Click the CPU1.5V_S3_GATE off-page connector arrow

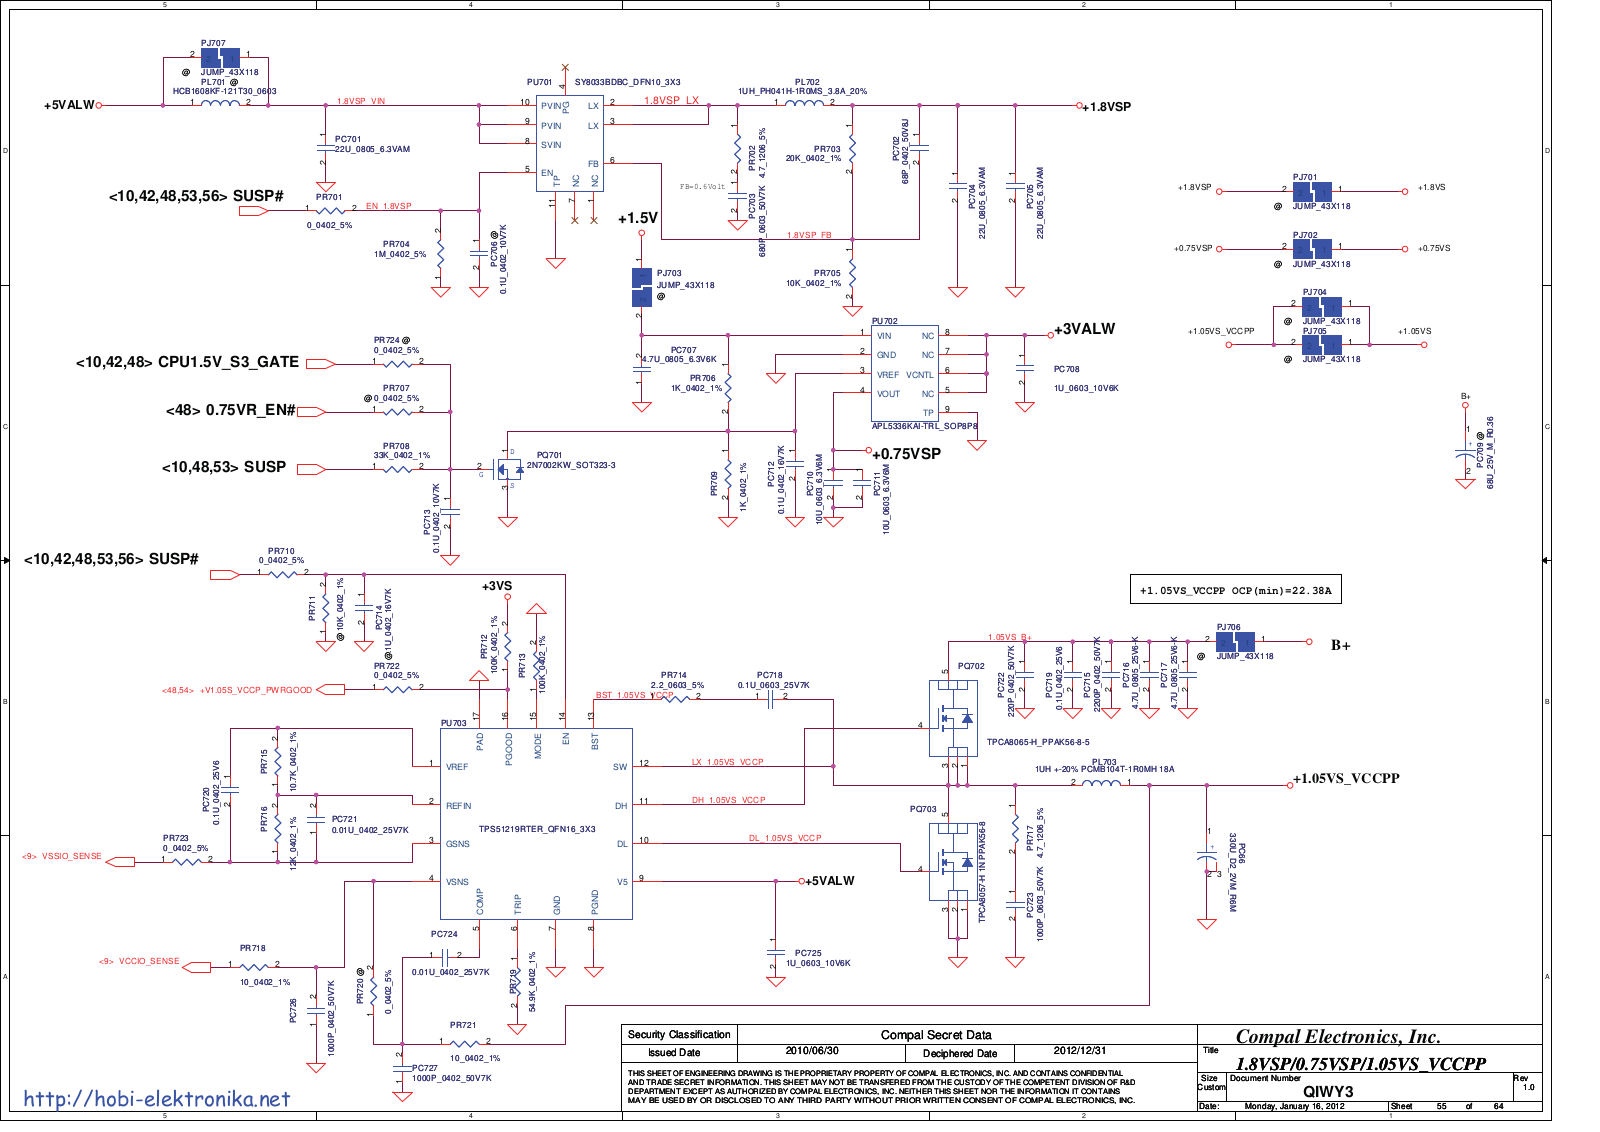[x=320, y=364]
